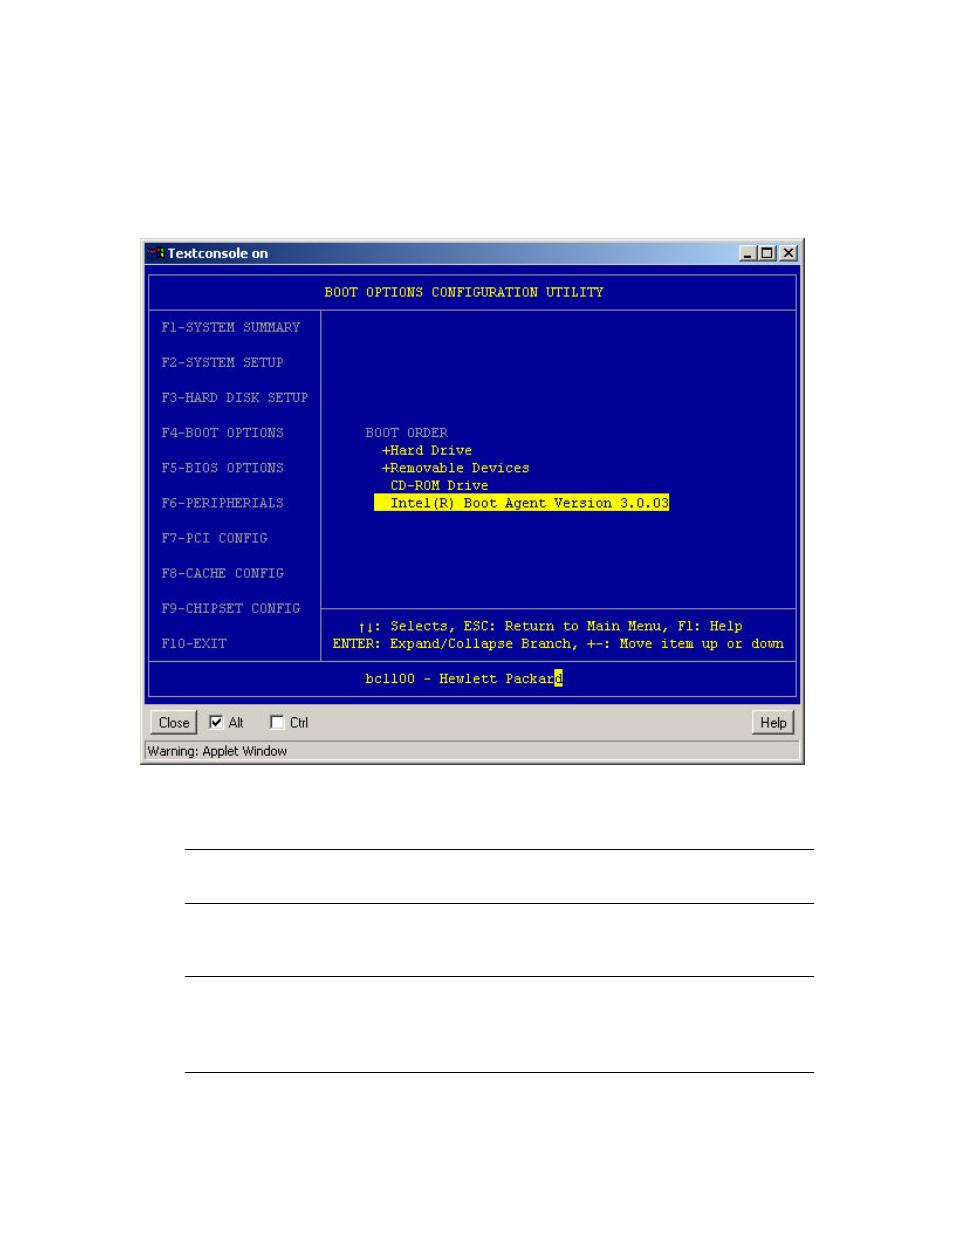
Task: Maximize the Textconsole window
Action: pyautogui.click(x=767, y=253)
